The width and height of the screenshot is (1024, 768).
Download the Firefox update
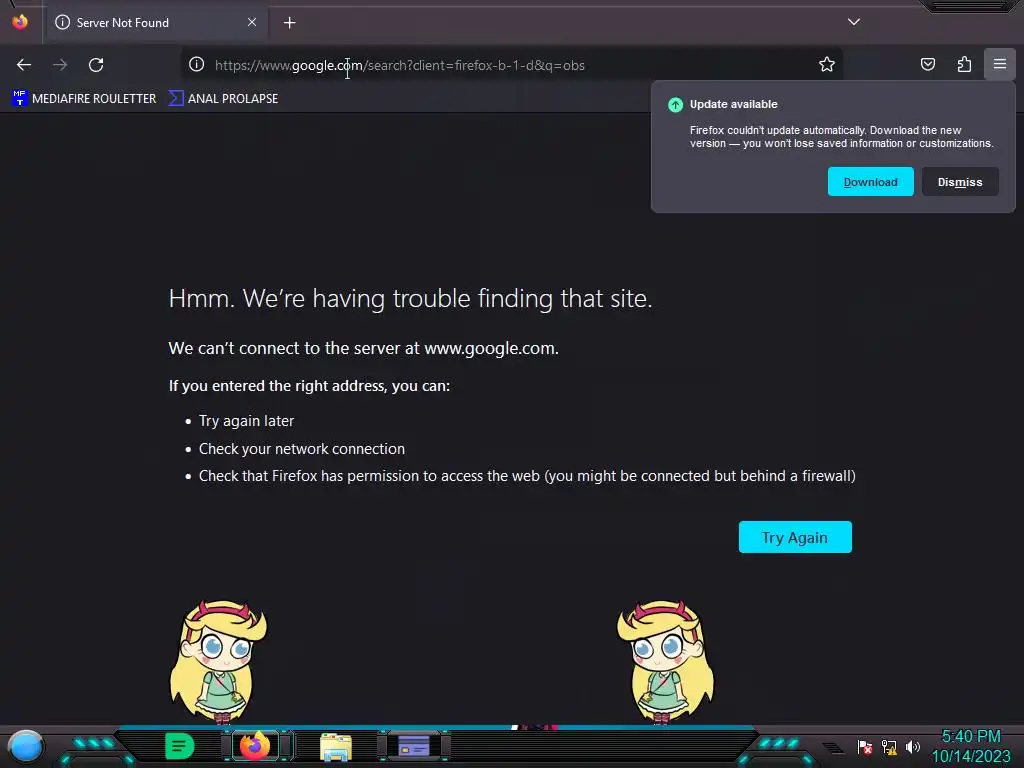(x=871, y=182)
